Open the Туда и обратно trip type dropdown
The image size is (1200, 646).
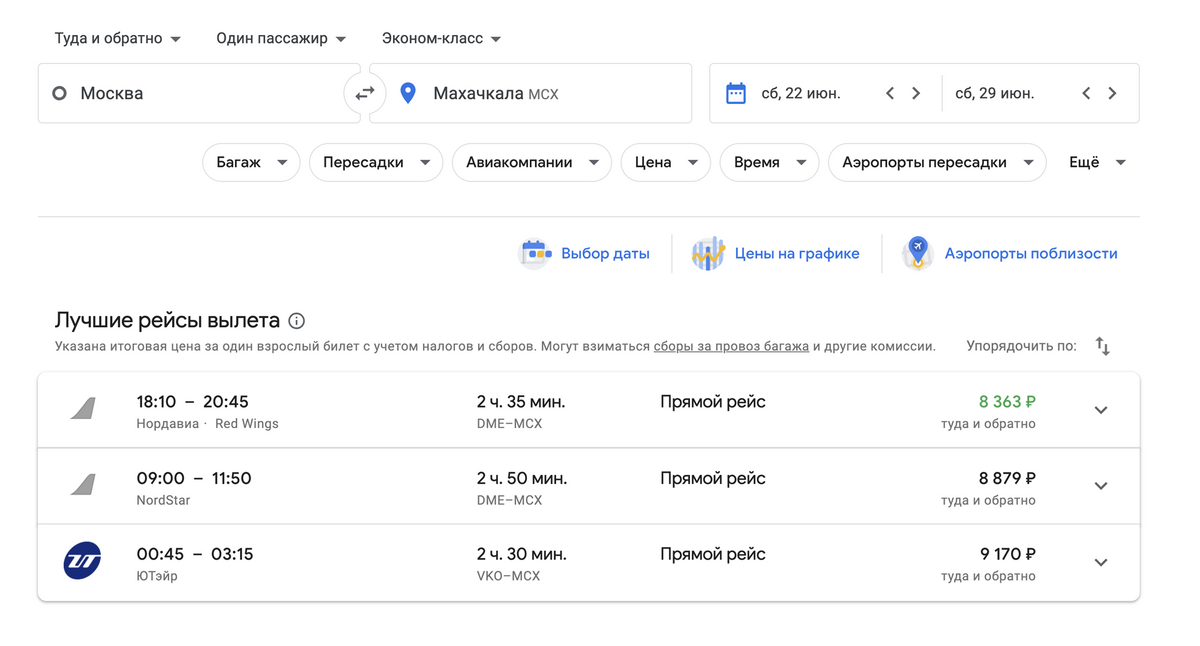pos(117,38)
